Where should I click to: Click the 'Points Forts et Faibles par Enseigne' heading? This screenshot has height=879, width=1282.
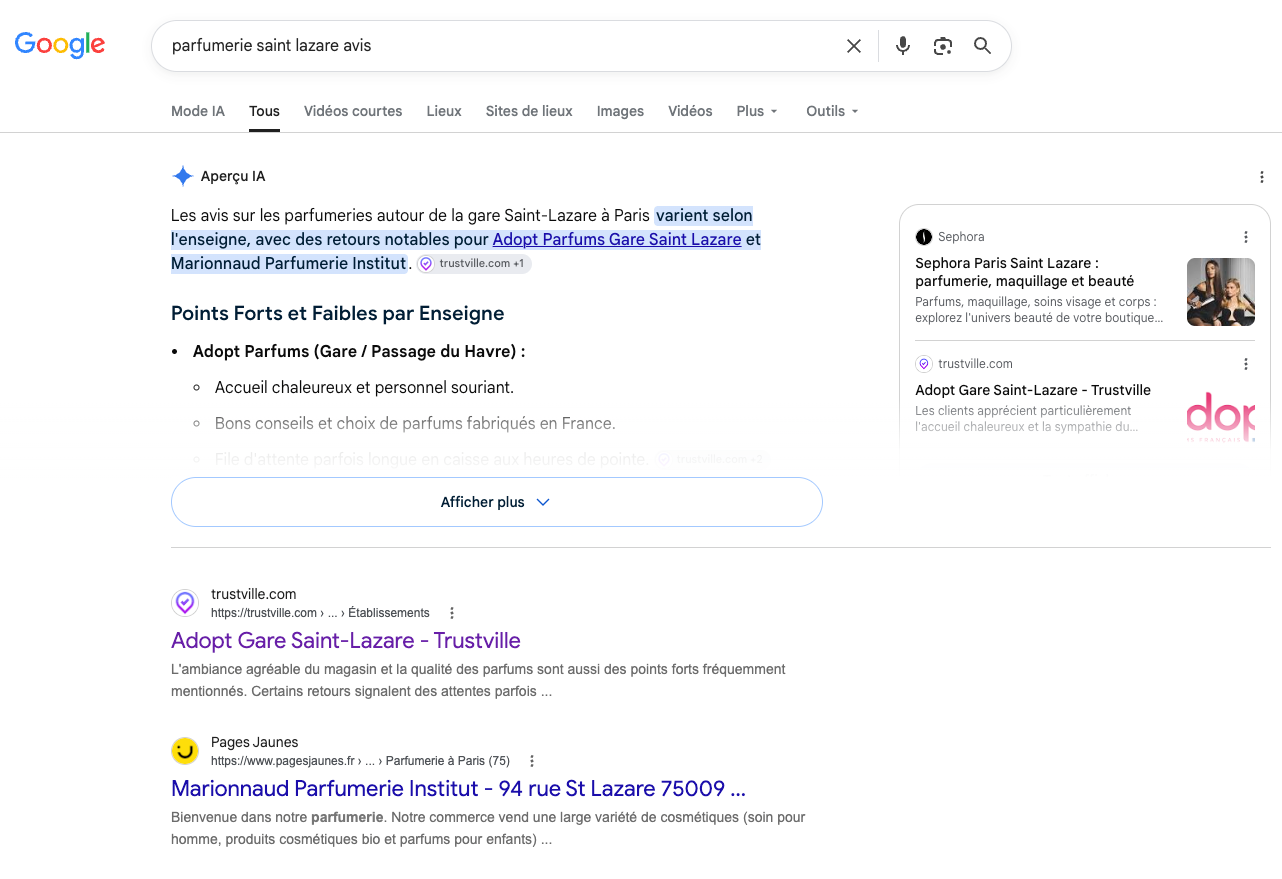pyautogui.click(x=337, y=313)
